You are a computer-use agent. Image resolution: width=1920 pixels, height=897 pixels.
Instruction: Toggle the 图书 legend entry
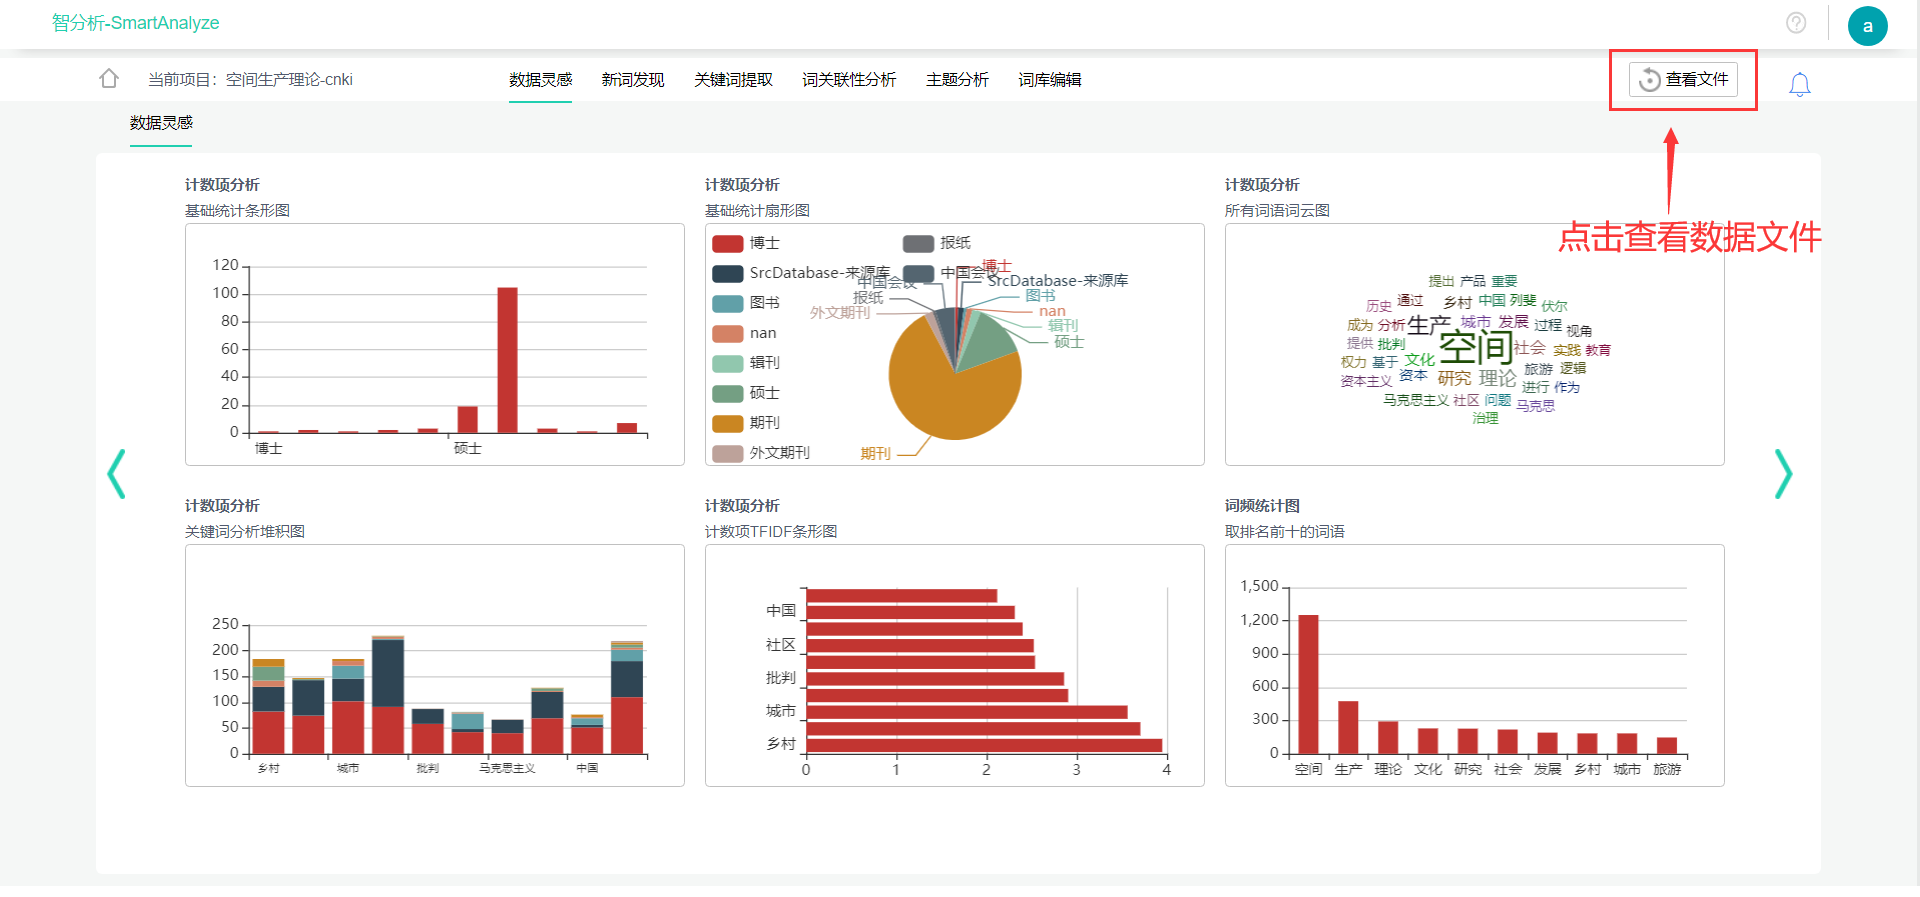tap(747, 303)
